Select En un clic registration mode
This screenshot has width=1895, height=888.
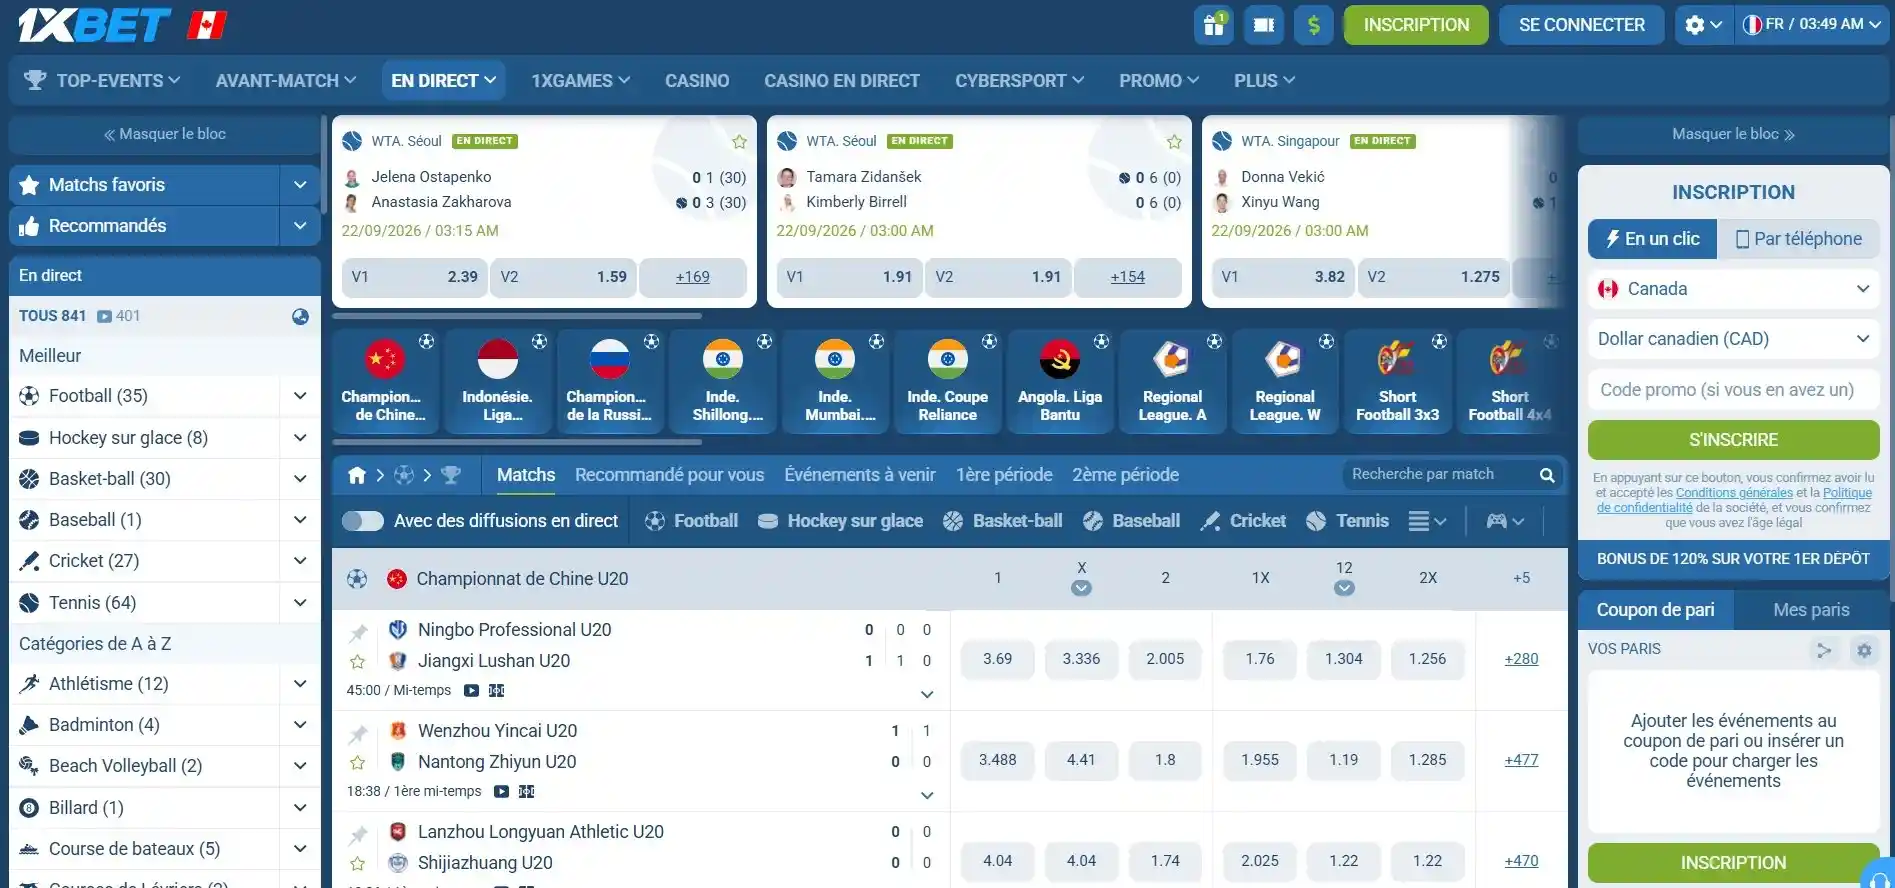1653,239
